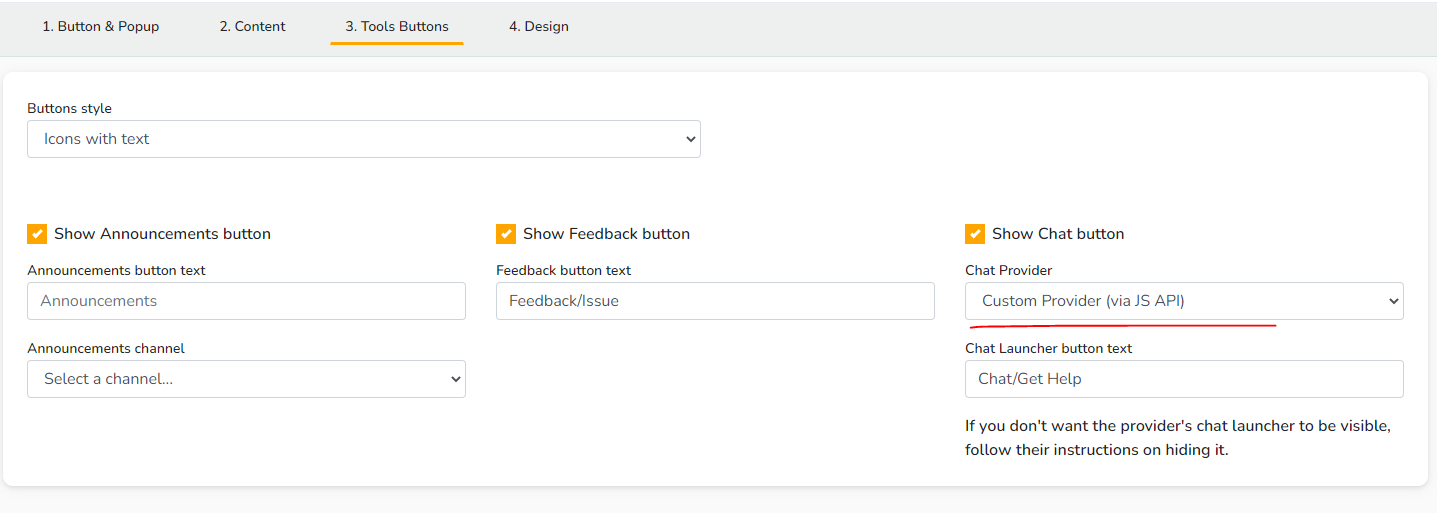This screenshot has height=513, width=1437.
Task: Go to the Design tab
Action: click(538, 27)
